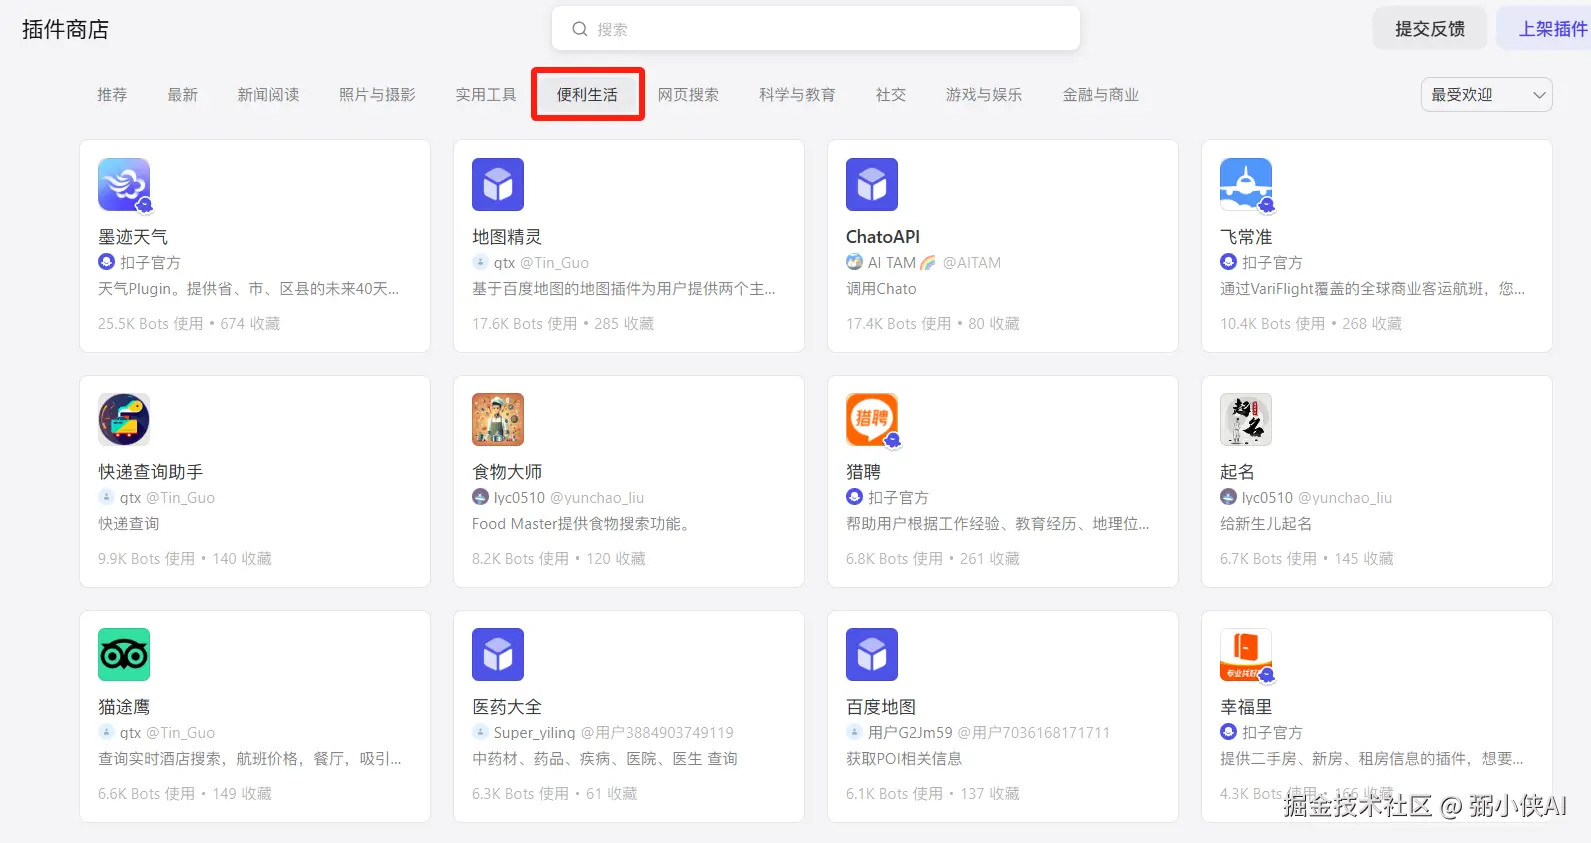Open the 地图精灵 cube icon
This screenshot has height=843, width=1591.
click(498, 184)
